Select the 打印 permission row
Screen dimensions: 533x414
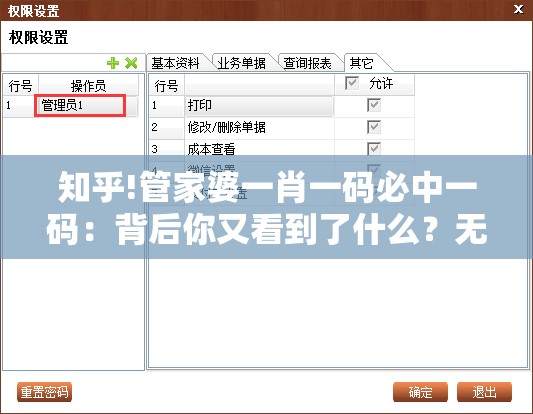tap(282, 106)
